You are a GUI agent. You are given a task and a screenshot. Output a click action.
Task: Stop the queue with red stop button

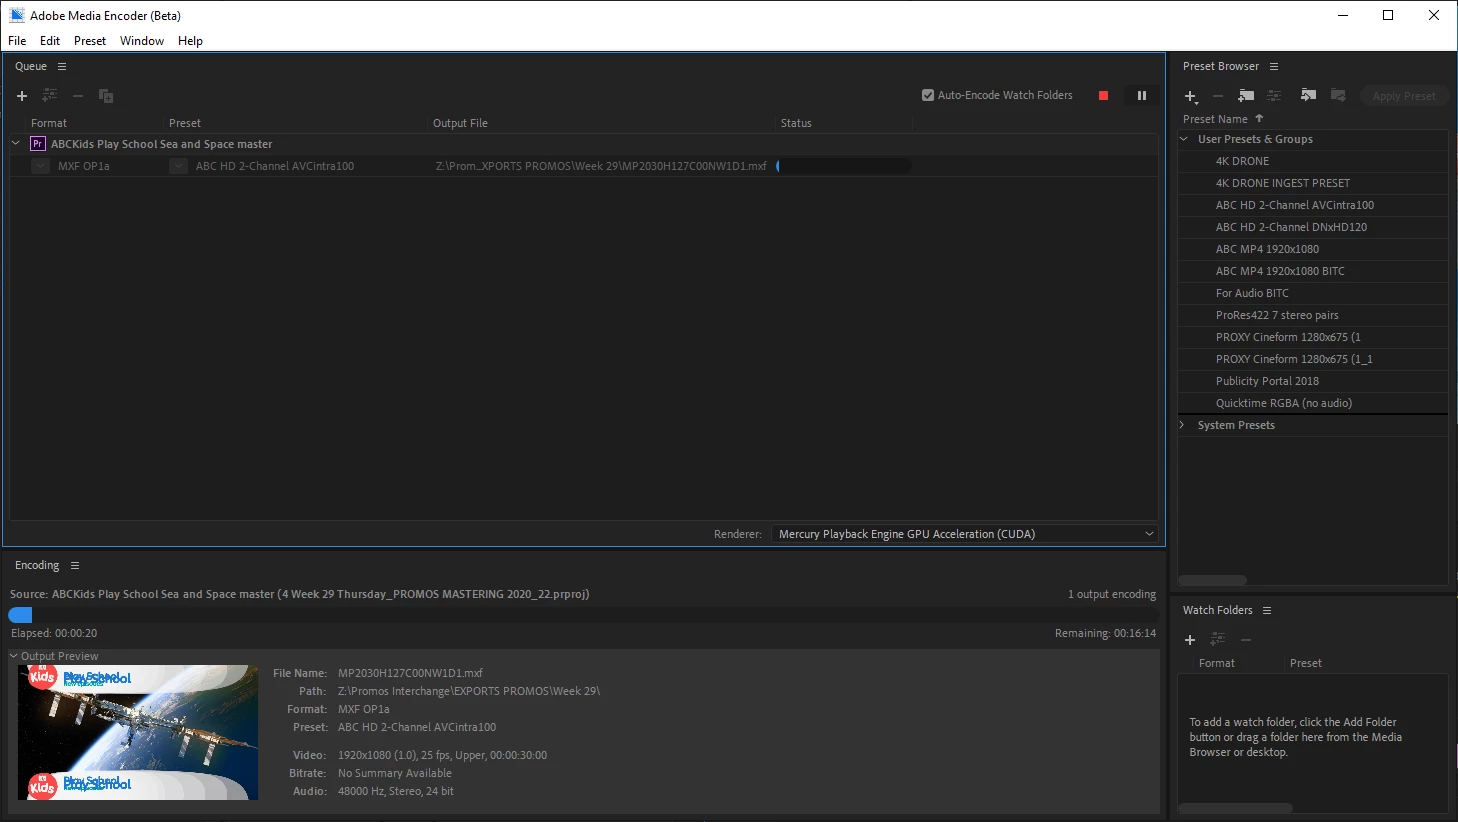pos(1103,96)
